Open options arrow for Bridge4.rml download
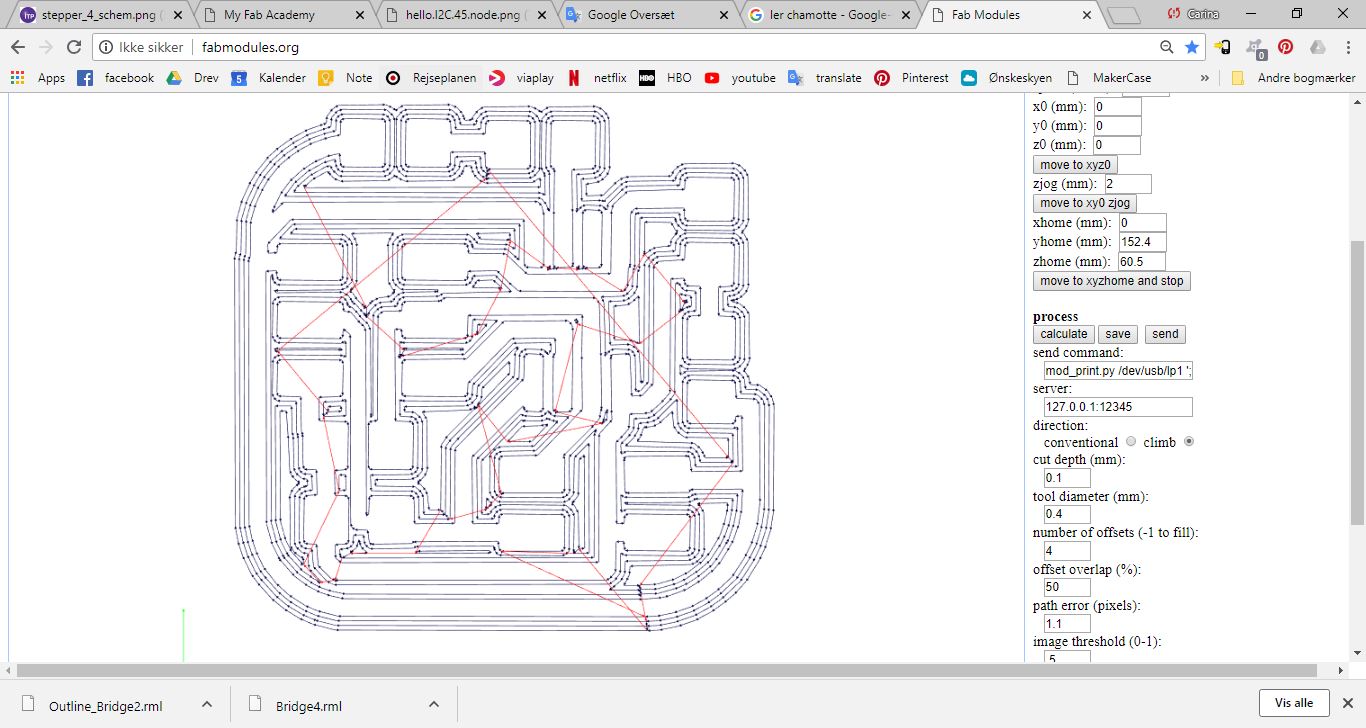The height and width of the screenshot is (728, 1366). click(434, 704)
